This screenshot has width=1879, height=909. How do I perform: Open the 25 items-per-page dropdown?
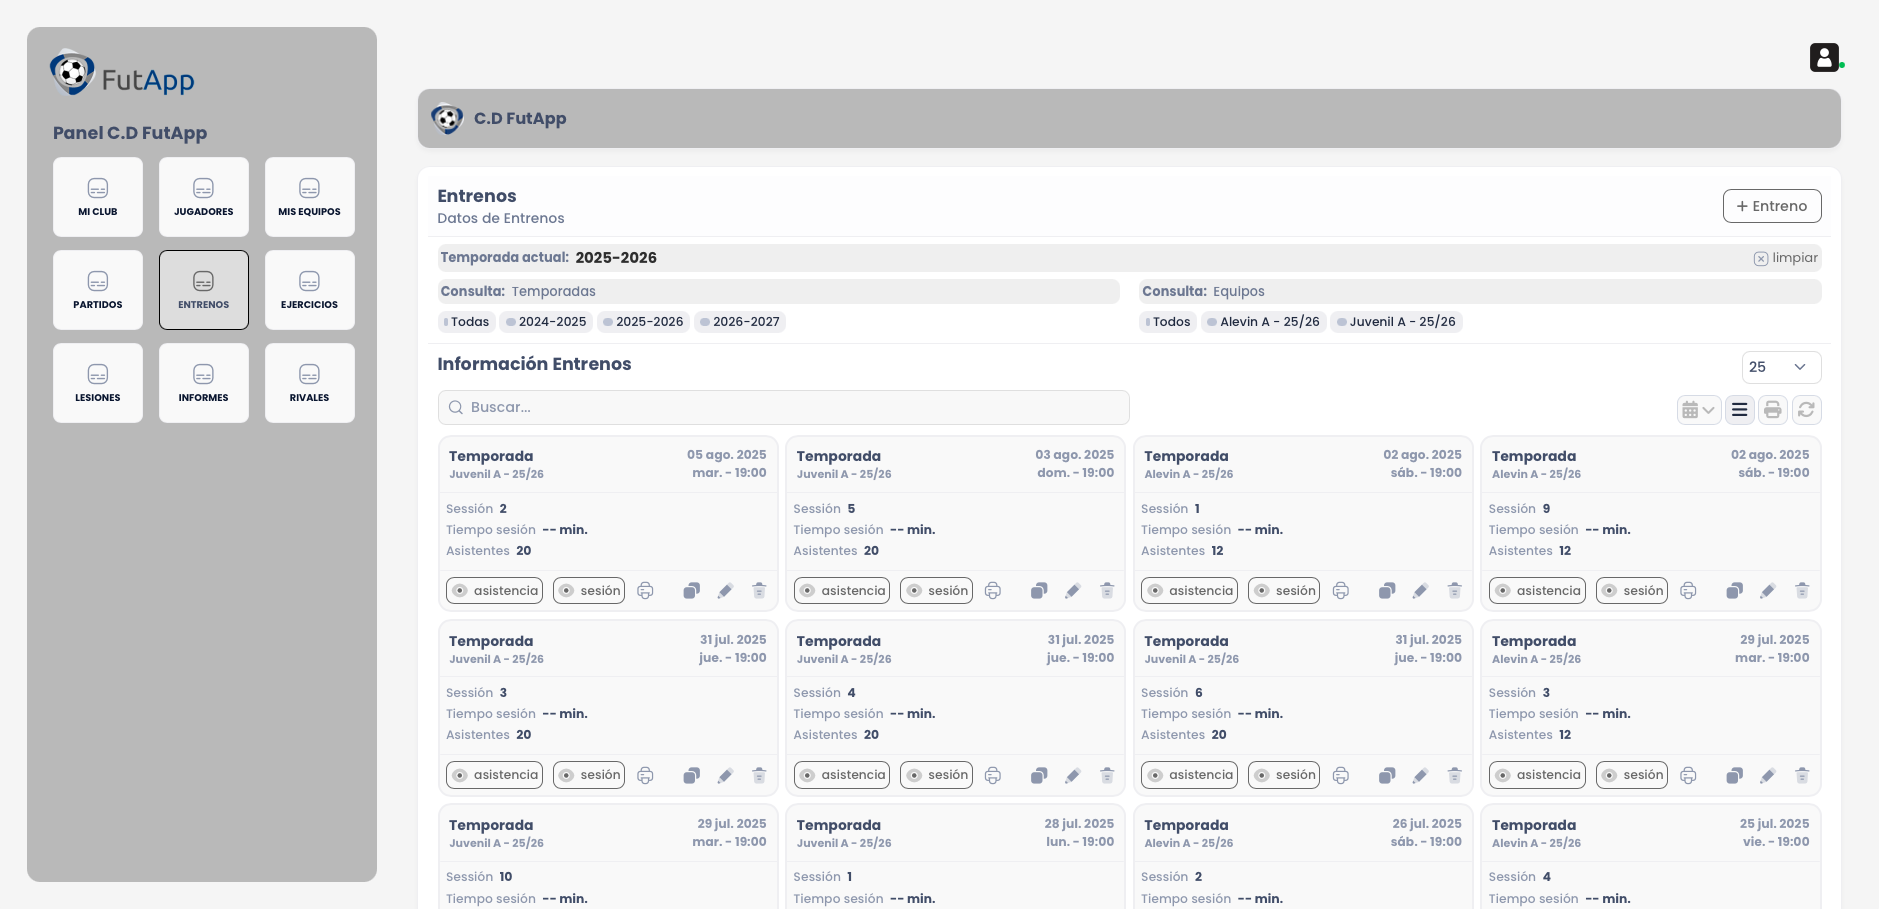click(x=1781, y=367)
